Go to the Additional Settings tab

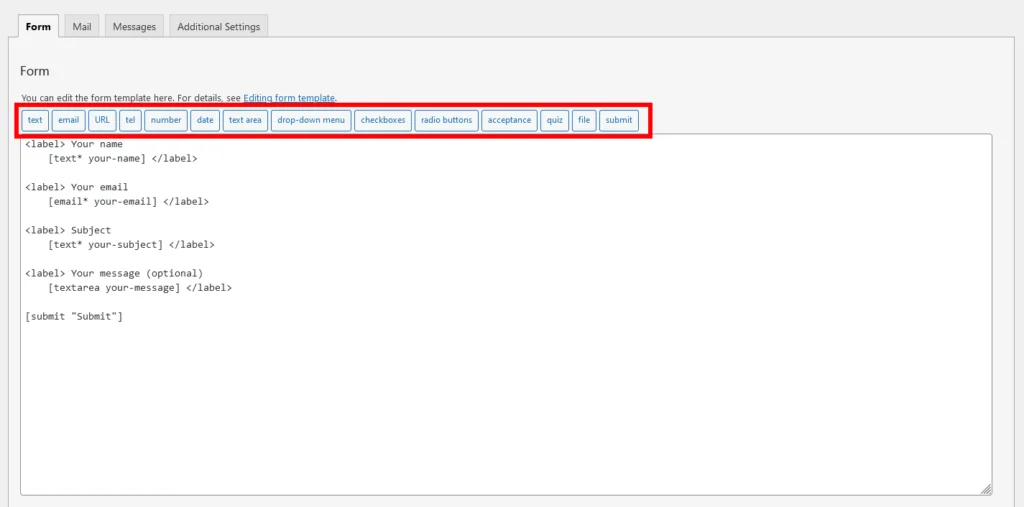[x=218, y=27]
